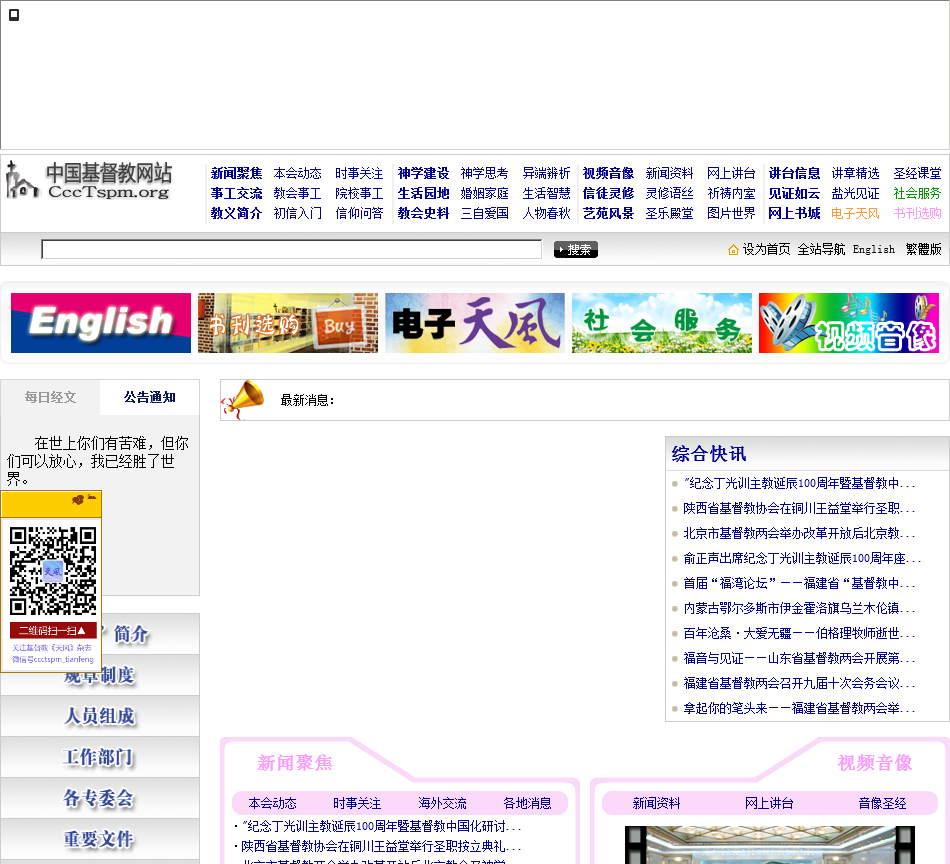Screen dimensions: 950x864
Task: Open 重要文件 in the sidebar
Action: 100,839
